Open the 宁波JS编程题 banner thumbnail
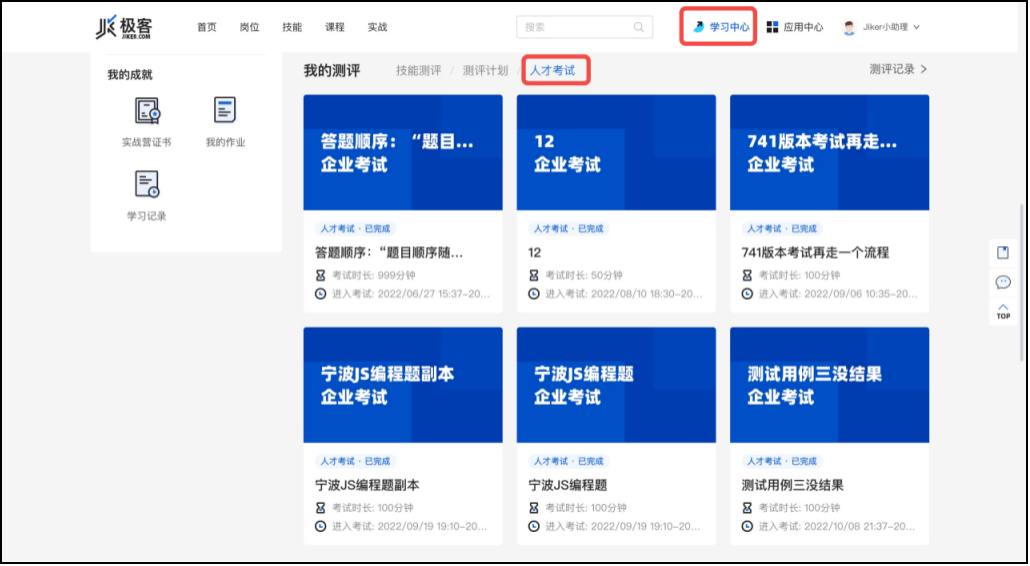Screen dimensions: 1030x566 [x=616, y=385]
